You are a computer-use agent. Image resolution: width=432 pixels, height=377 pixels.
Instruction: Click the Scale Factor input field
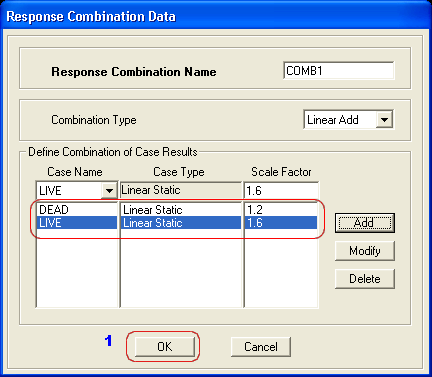pos(281,191)
